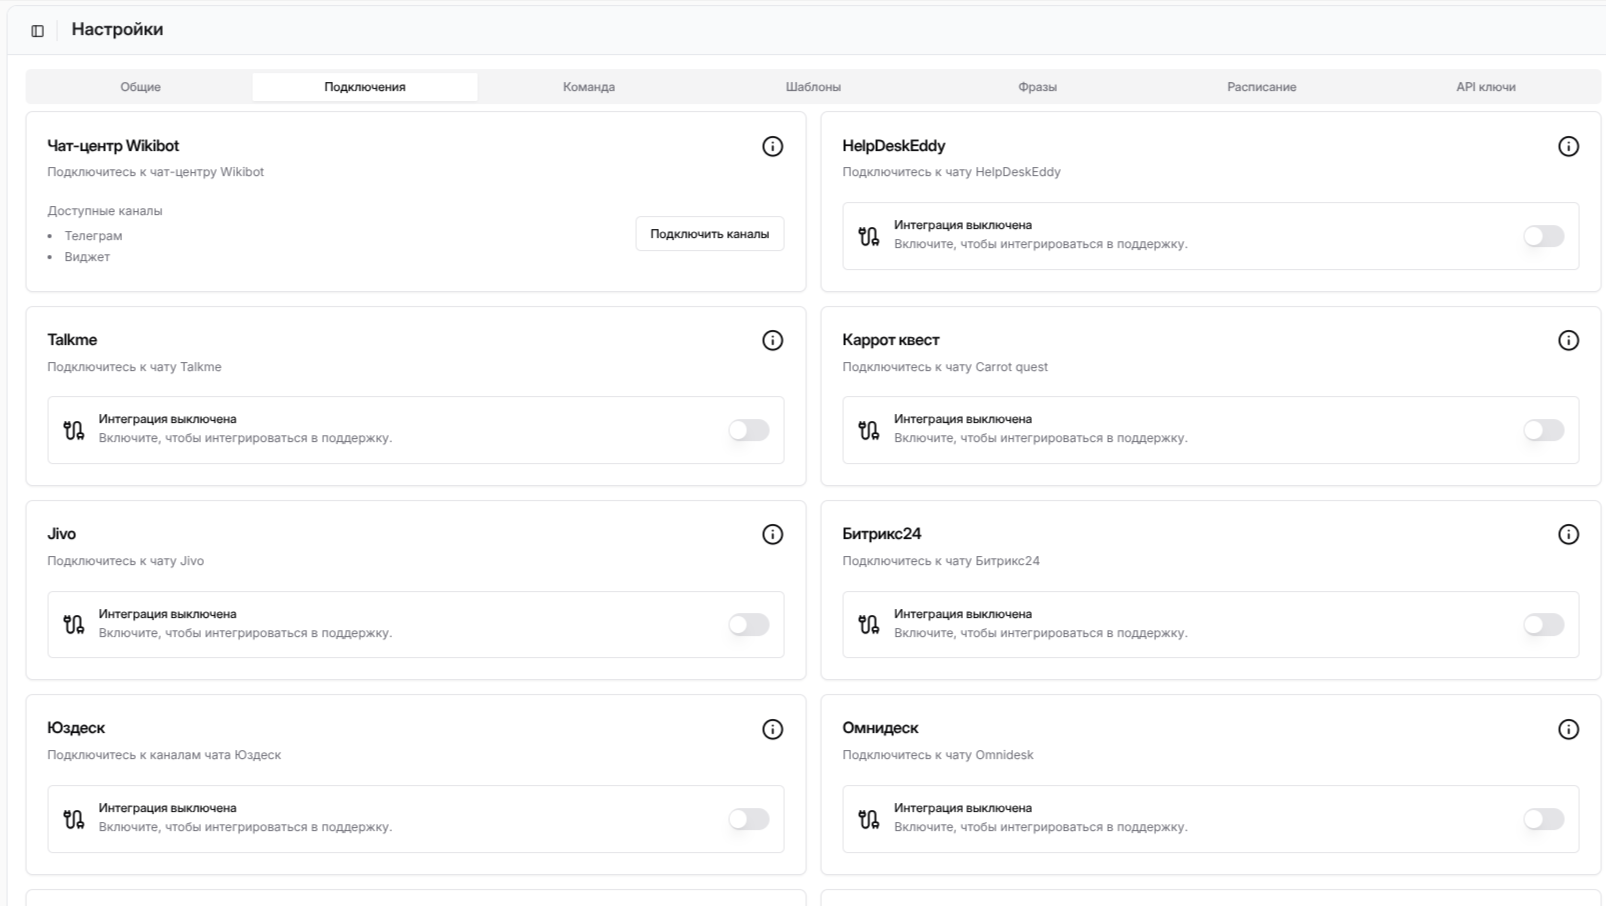1606x906 pixels.
Task: Open Битрикс24 info icon
Action: (x=1568, y=534)
